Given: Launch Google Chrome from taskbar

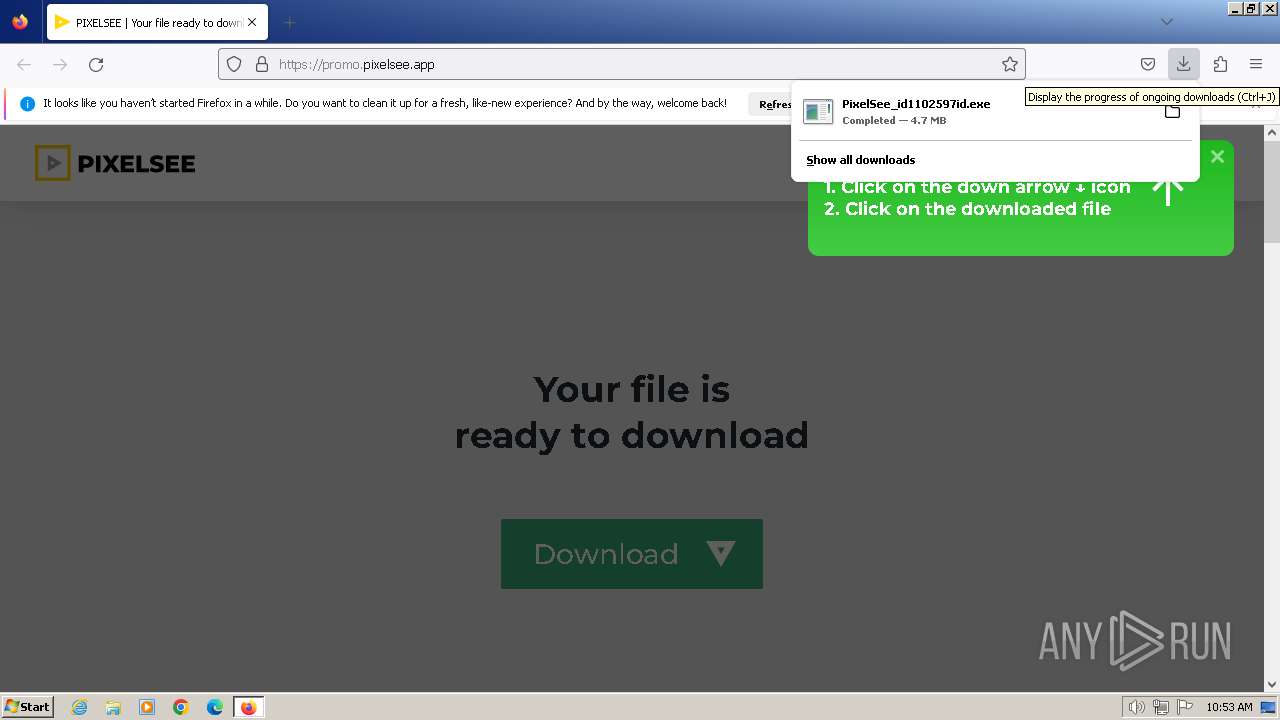Looking at the screenshot, I should point(181,707).
